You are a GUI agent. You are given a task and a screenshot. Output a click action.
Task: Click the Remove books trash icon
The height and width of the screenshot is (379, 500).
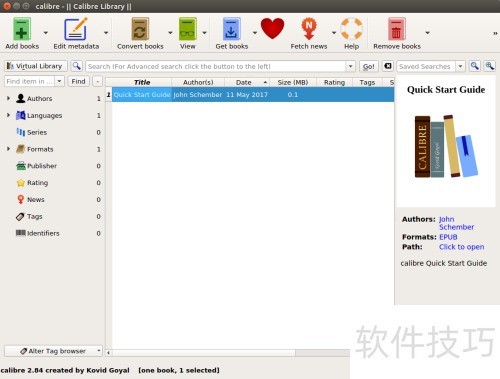coord(397,29)
